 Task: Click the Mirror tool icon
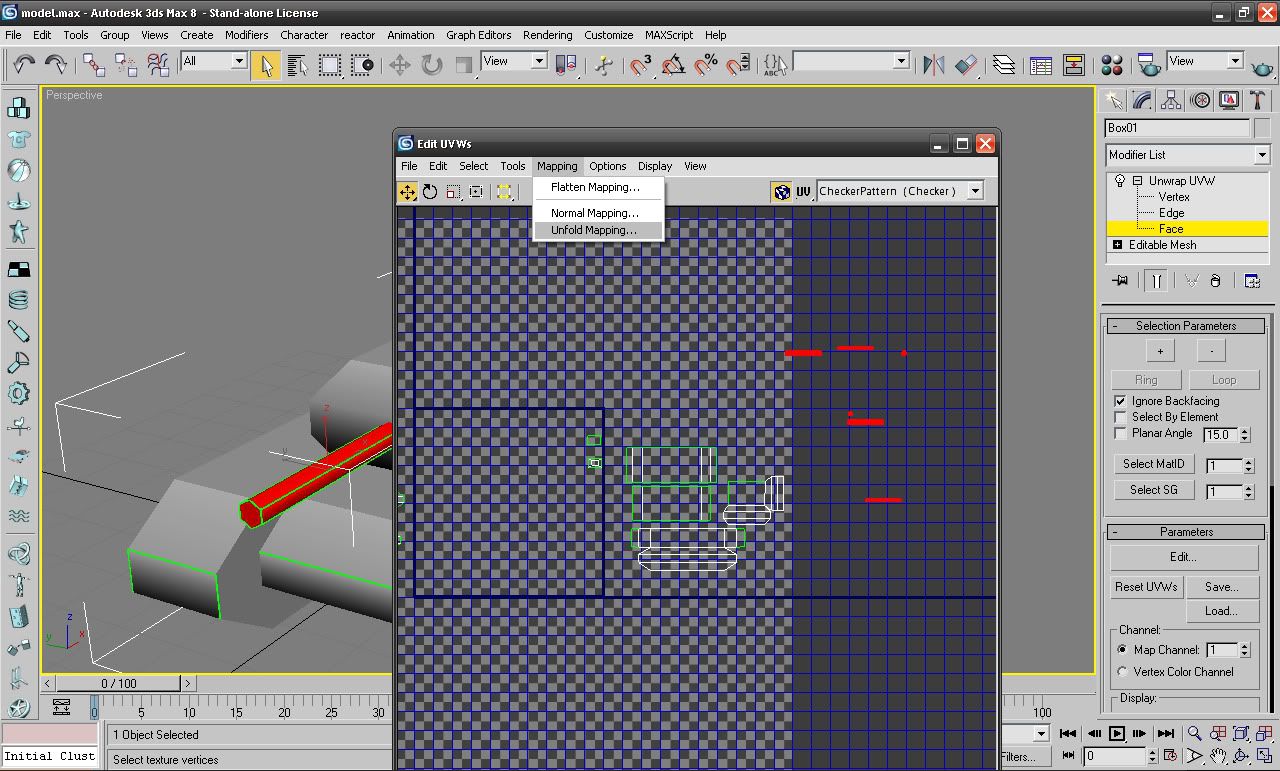[933, 65]
